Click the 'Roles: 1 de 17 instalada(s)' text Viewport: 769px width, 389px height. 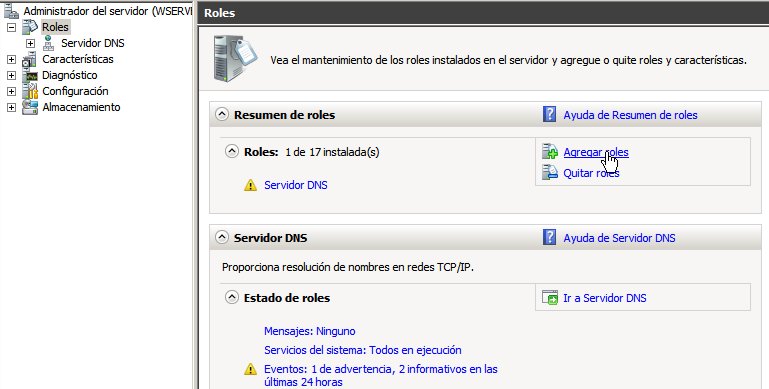pos(311,152)
